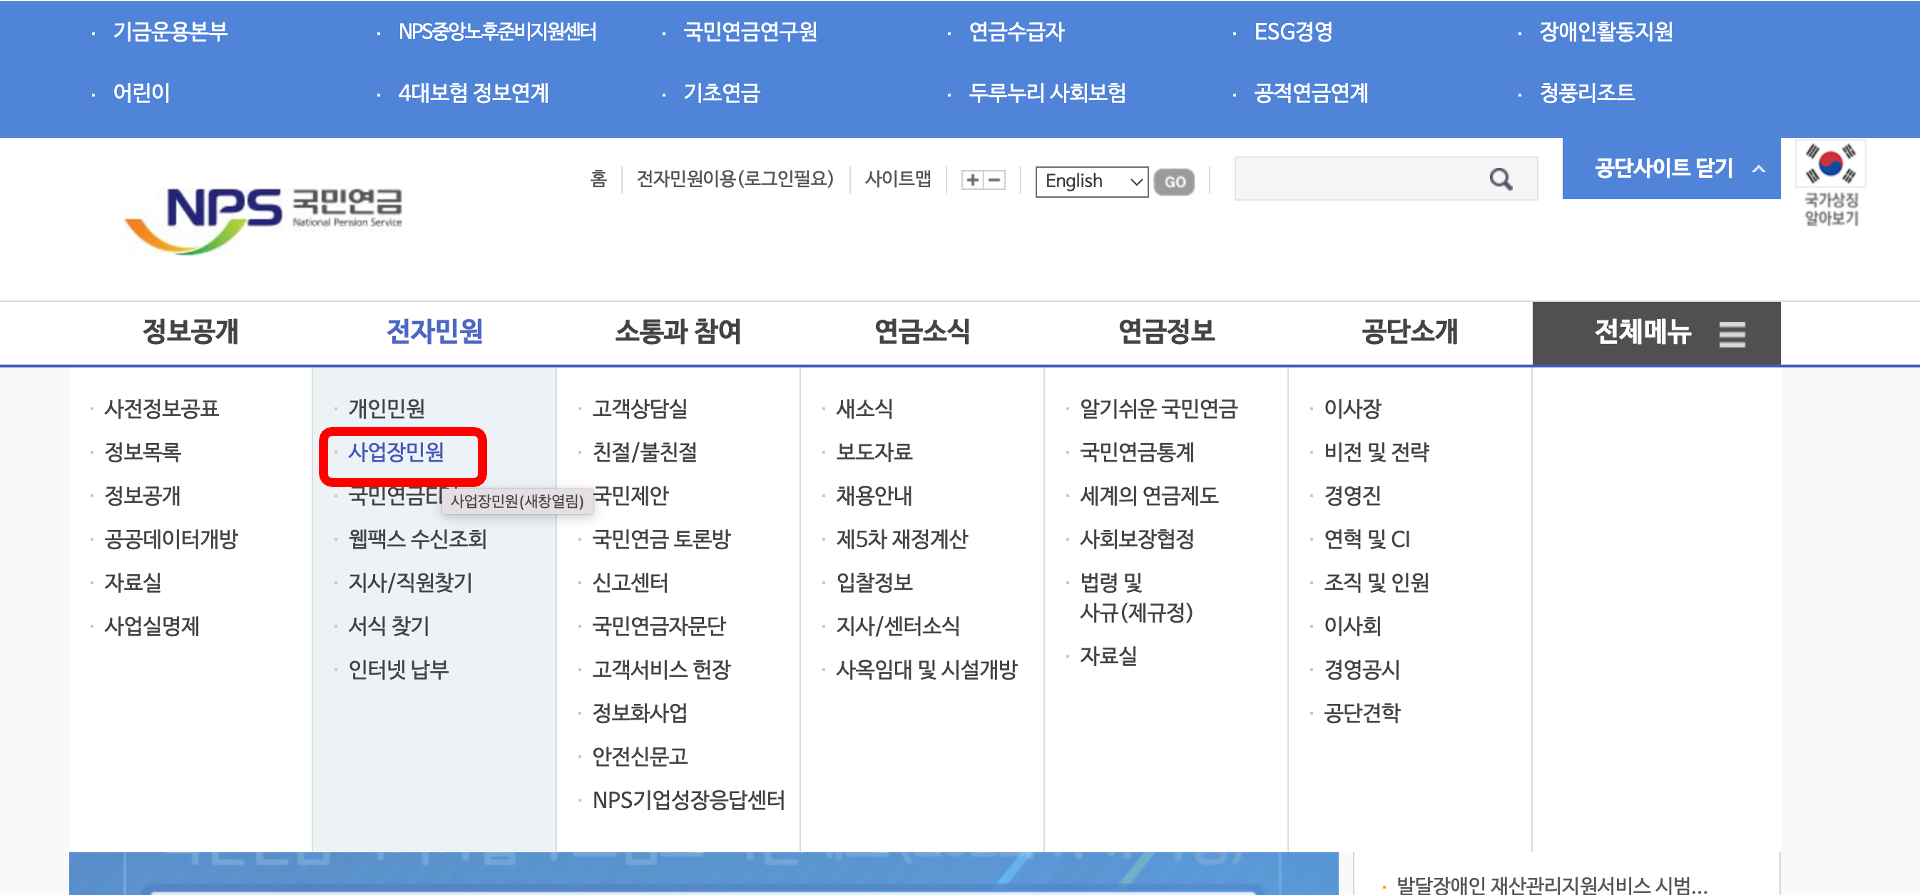Open 청풍리조트 link
This screenshot has width=1920, height=896.
click(1587, 93)
